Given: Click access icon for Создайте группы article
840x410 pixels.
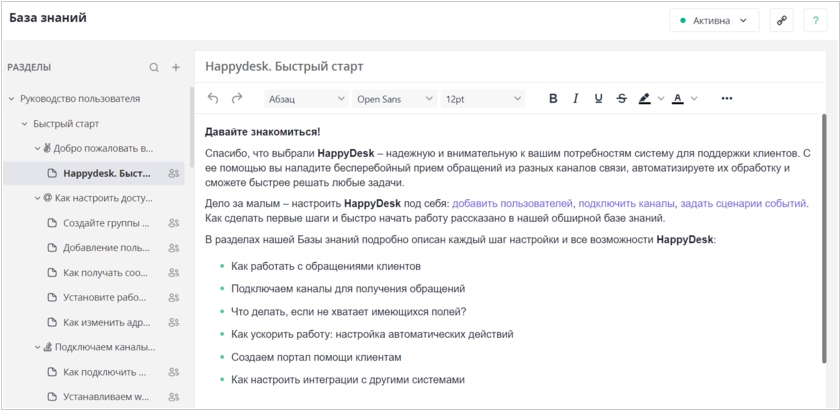Looking at the screenshot, I should (173, 223).
